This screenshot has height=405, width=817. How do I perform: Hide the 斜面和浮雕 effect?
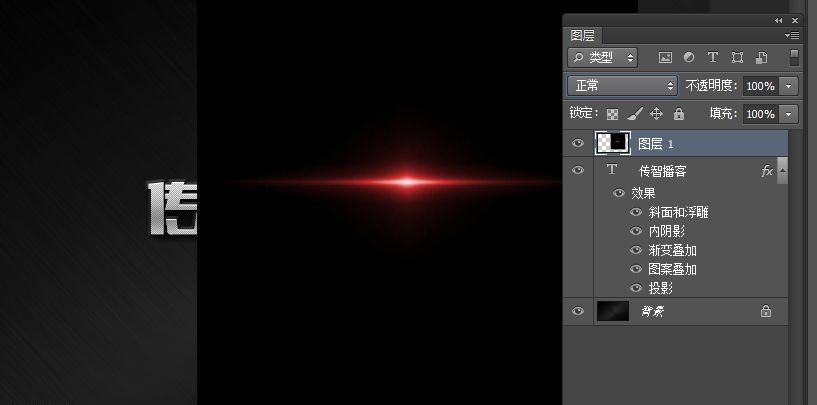tap(636, 212)
